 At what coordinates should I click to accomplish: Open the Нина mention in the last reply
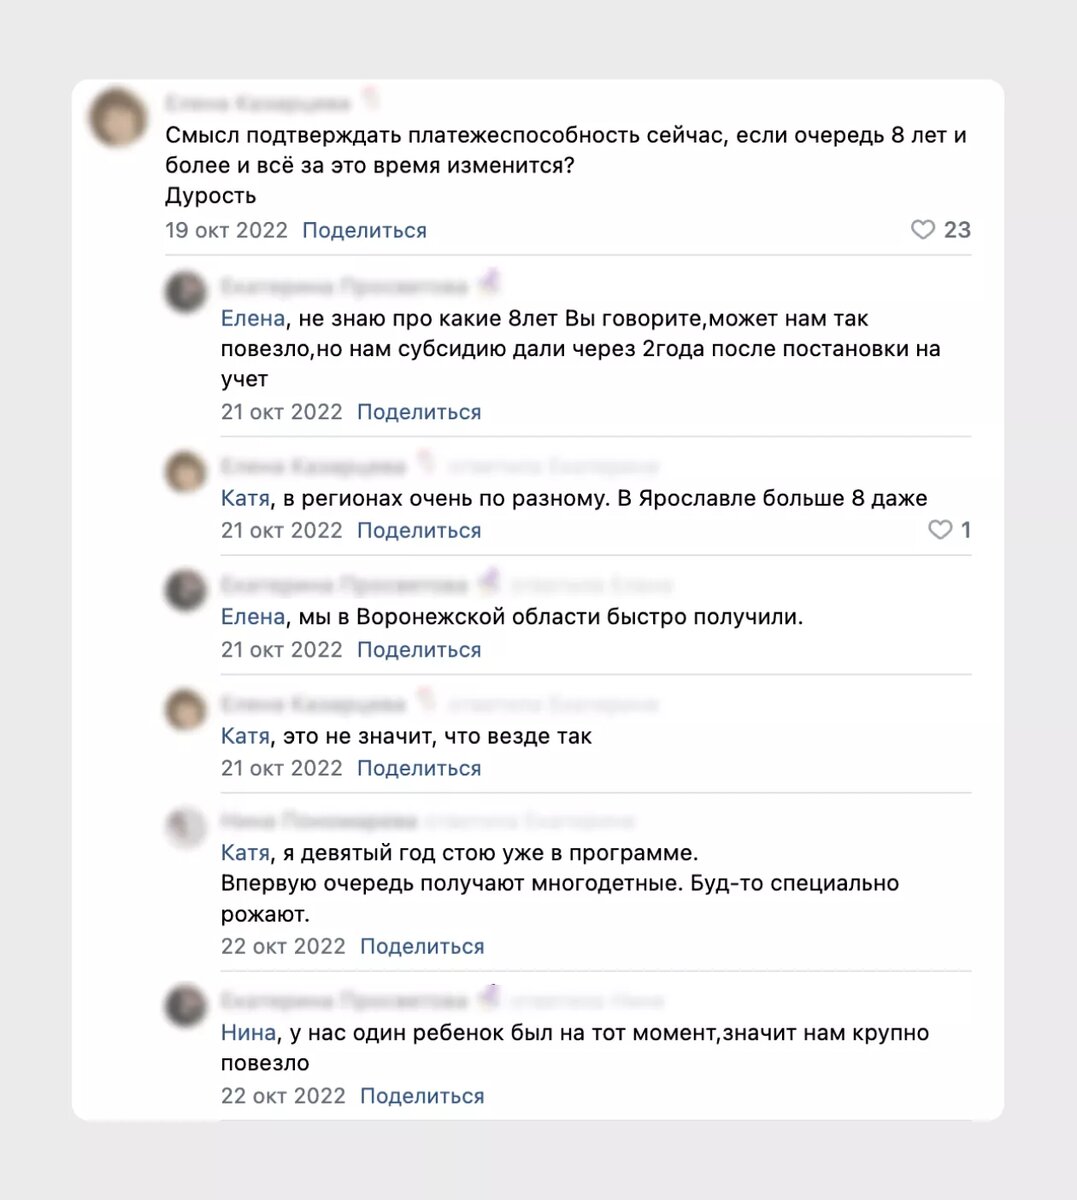coord(246,1032)
